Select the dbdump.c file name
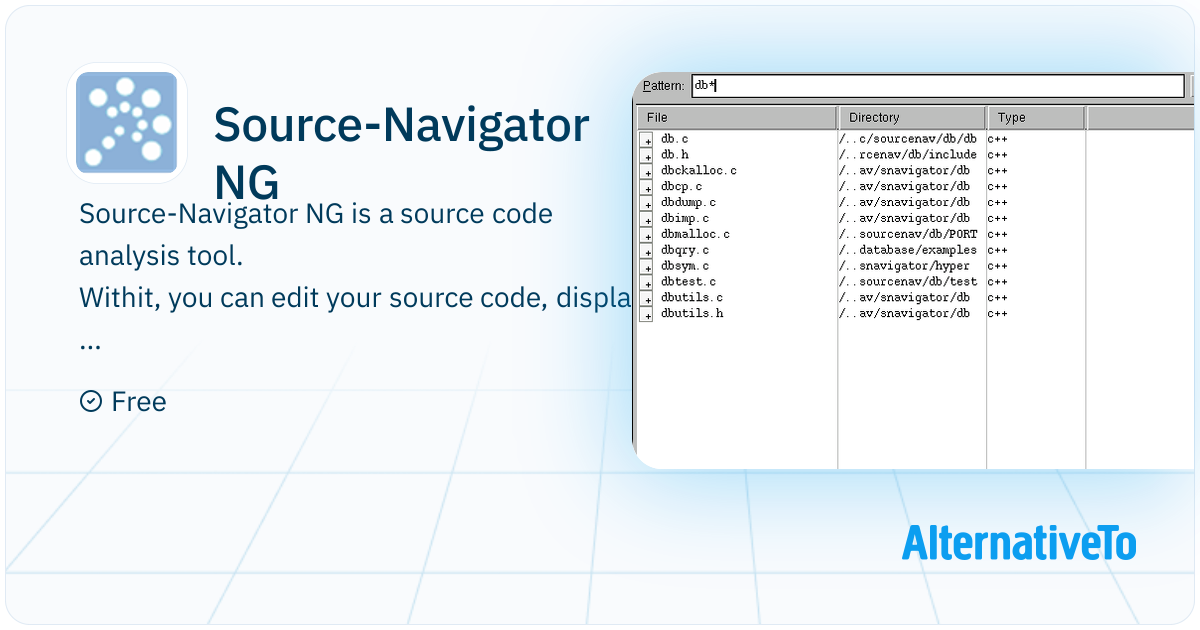 [x=688, y=202]
